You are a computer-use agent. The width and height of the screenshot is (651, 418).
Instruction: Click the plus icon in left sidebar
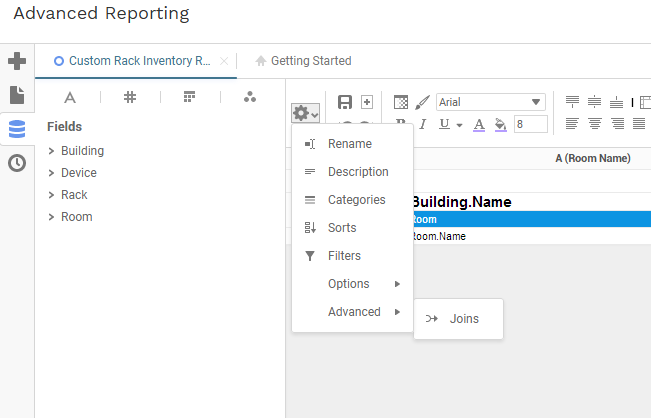[x=17, y=61]
